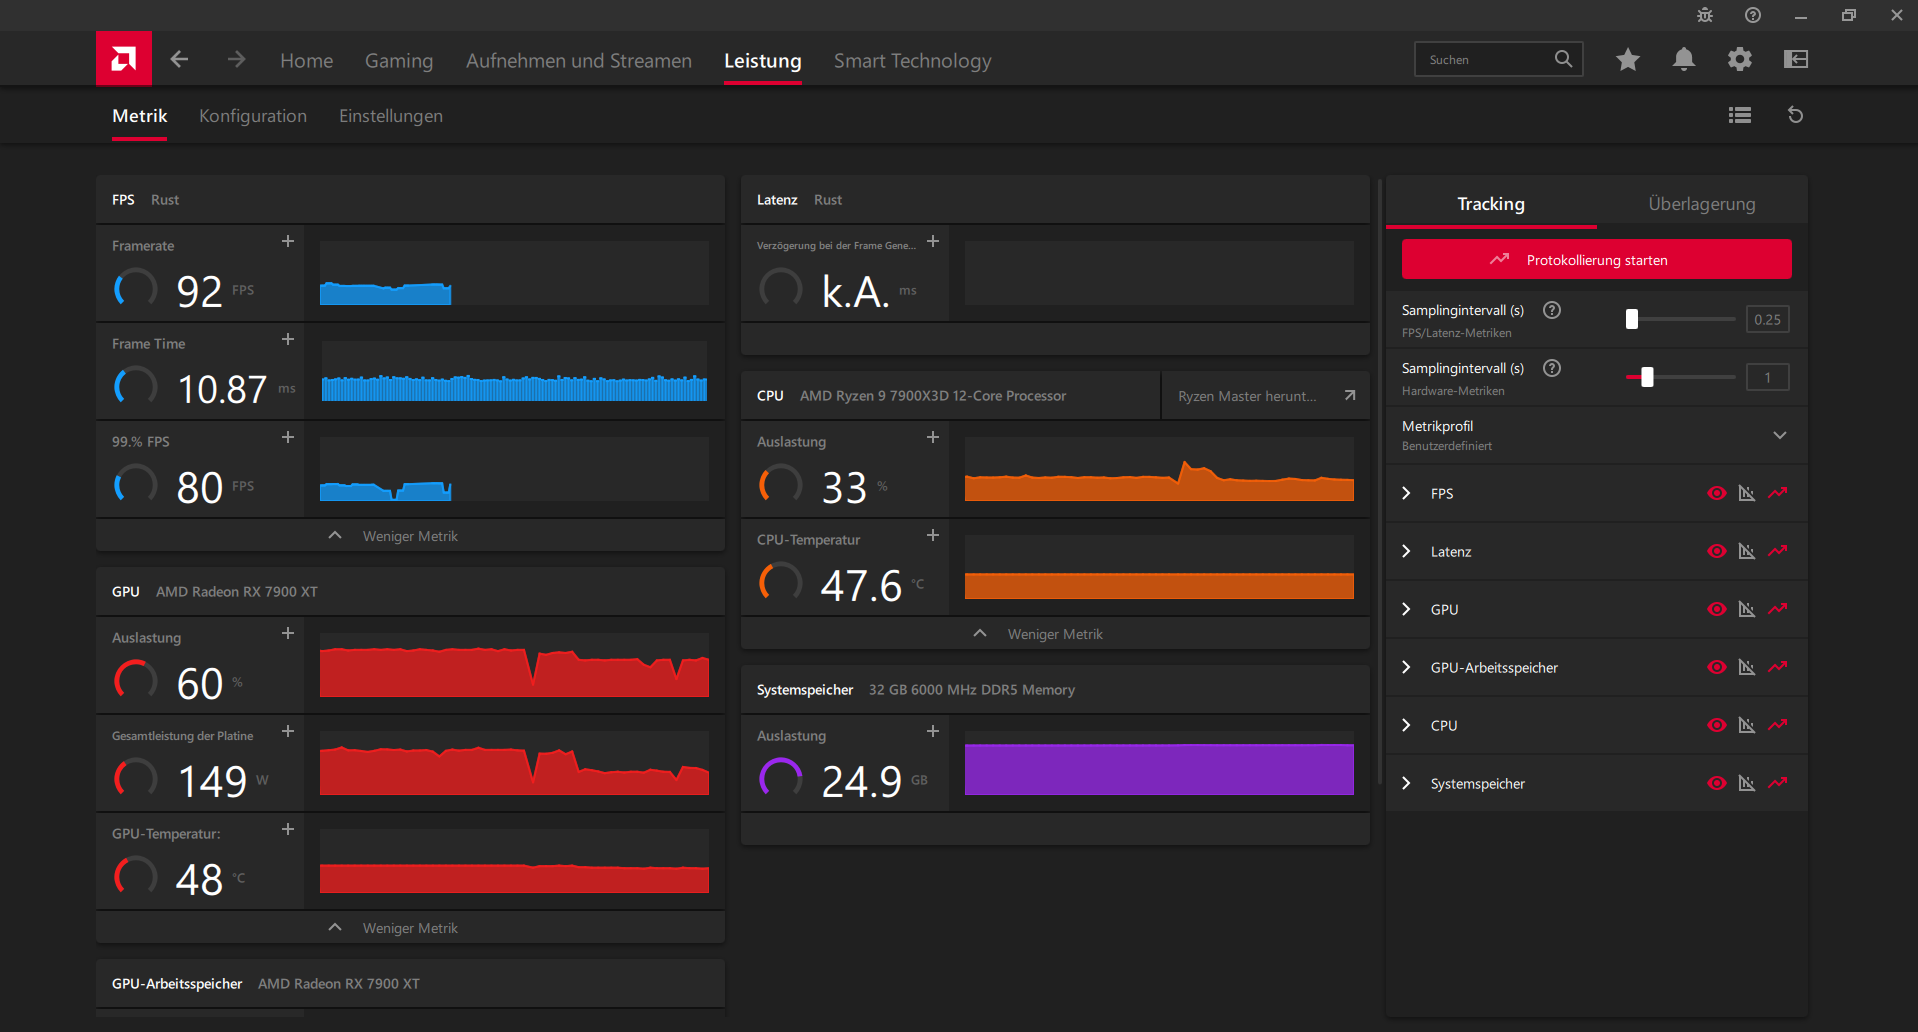Toggle chart icon in Latenz row
Viewport: 1918px width, 1032px height.
pos(1747,551)
